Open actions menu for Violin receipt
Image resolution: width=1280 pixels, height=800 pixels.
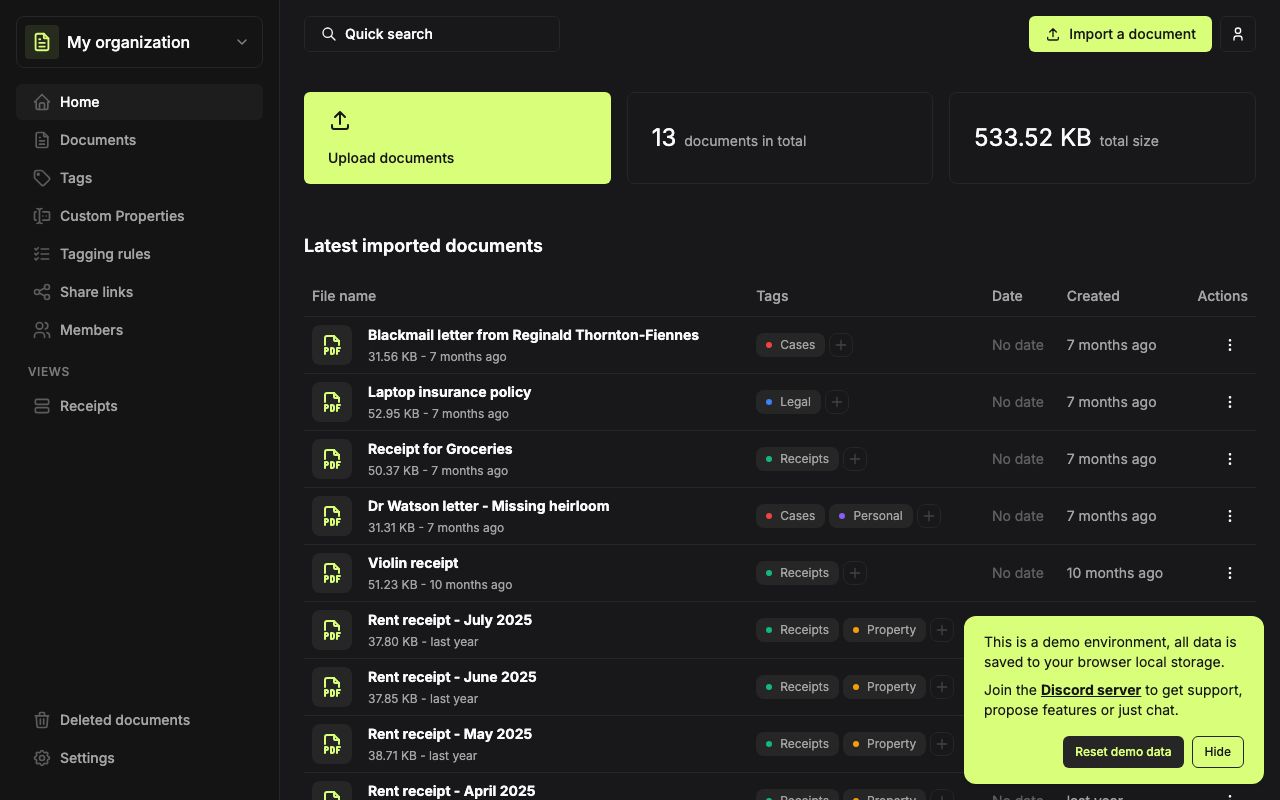tap(1230, 573)
